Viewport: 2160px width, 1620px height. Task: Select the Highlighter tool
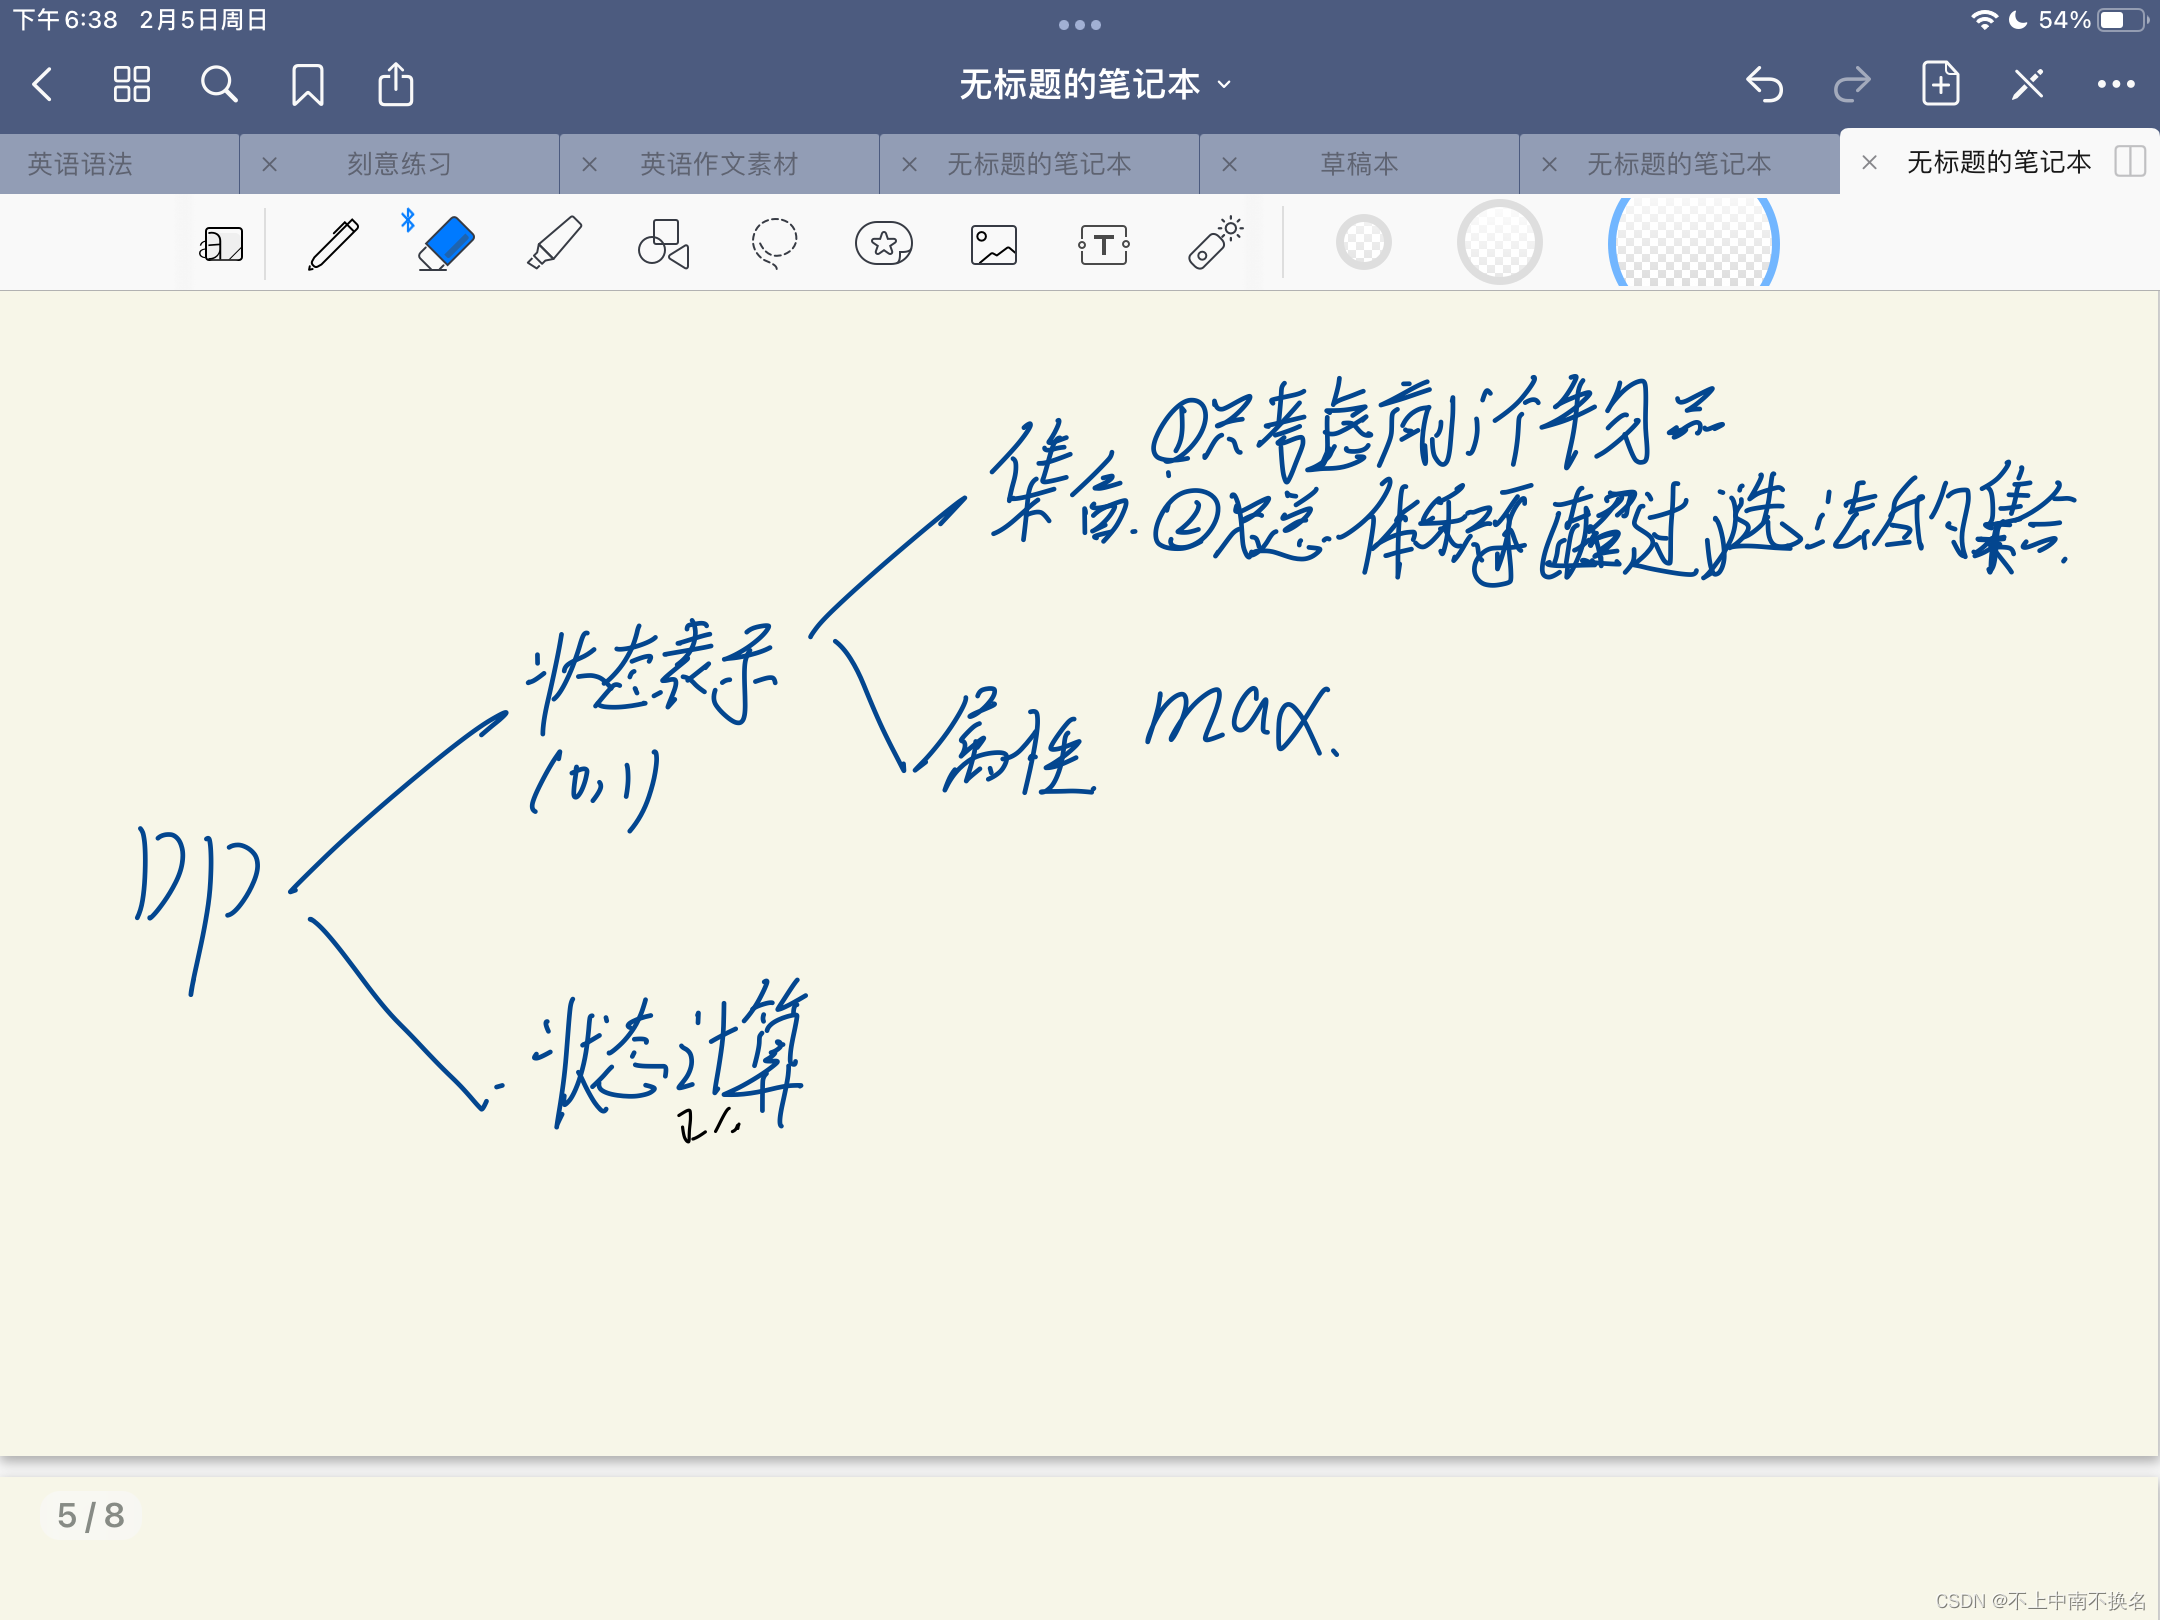coord(554,244)
